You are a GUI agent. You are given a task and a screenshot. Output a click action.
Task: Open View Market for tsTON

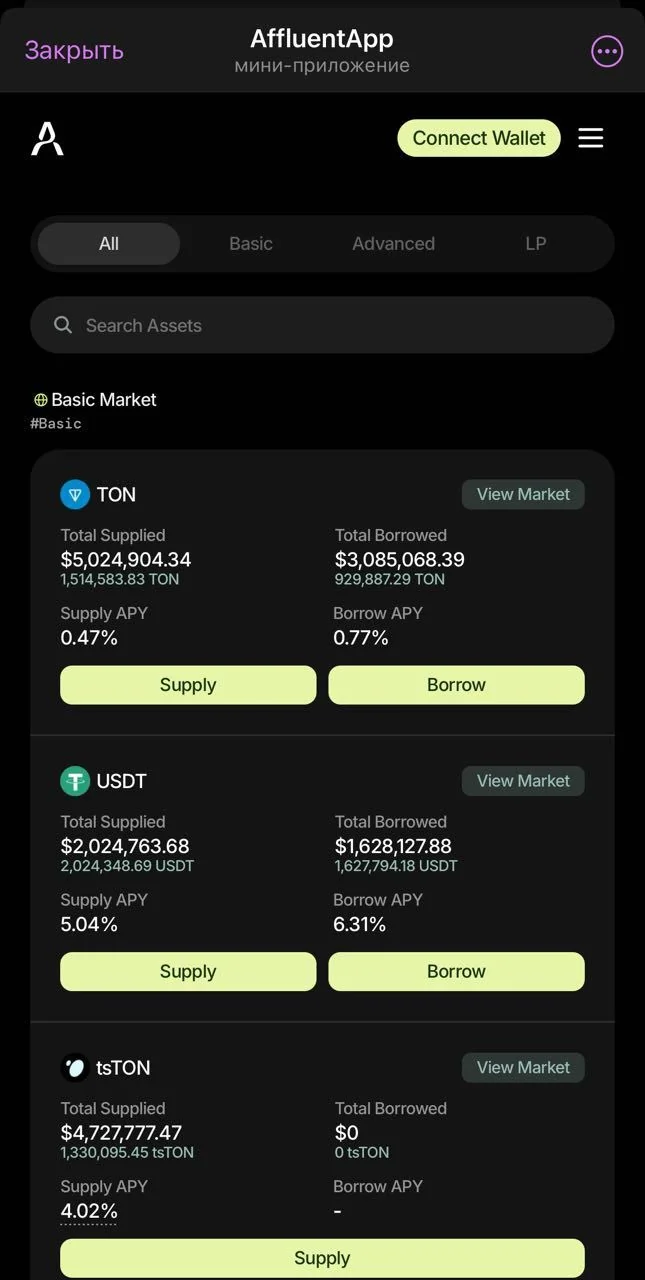(523, 1067)
